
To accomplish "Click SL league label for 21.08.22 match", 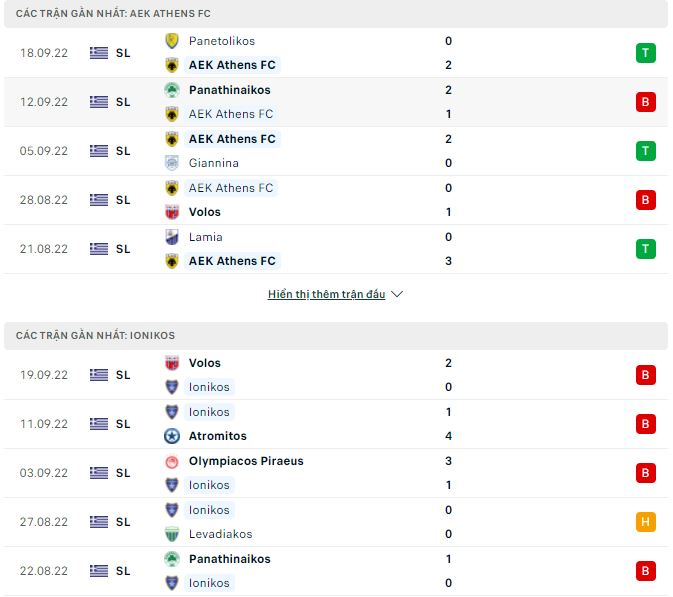I will 123,249.
